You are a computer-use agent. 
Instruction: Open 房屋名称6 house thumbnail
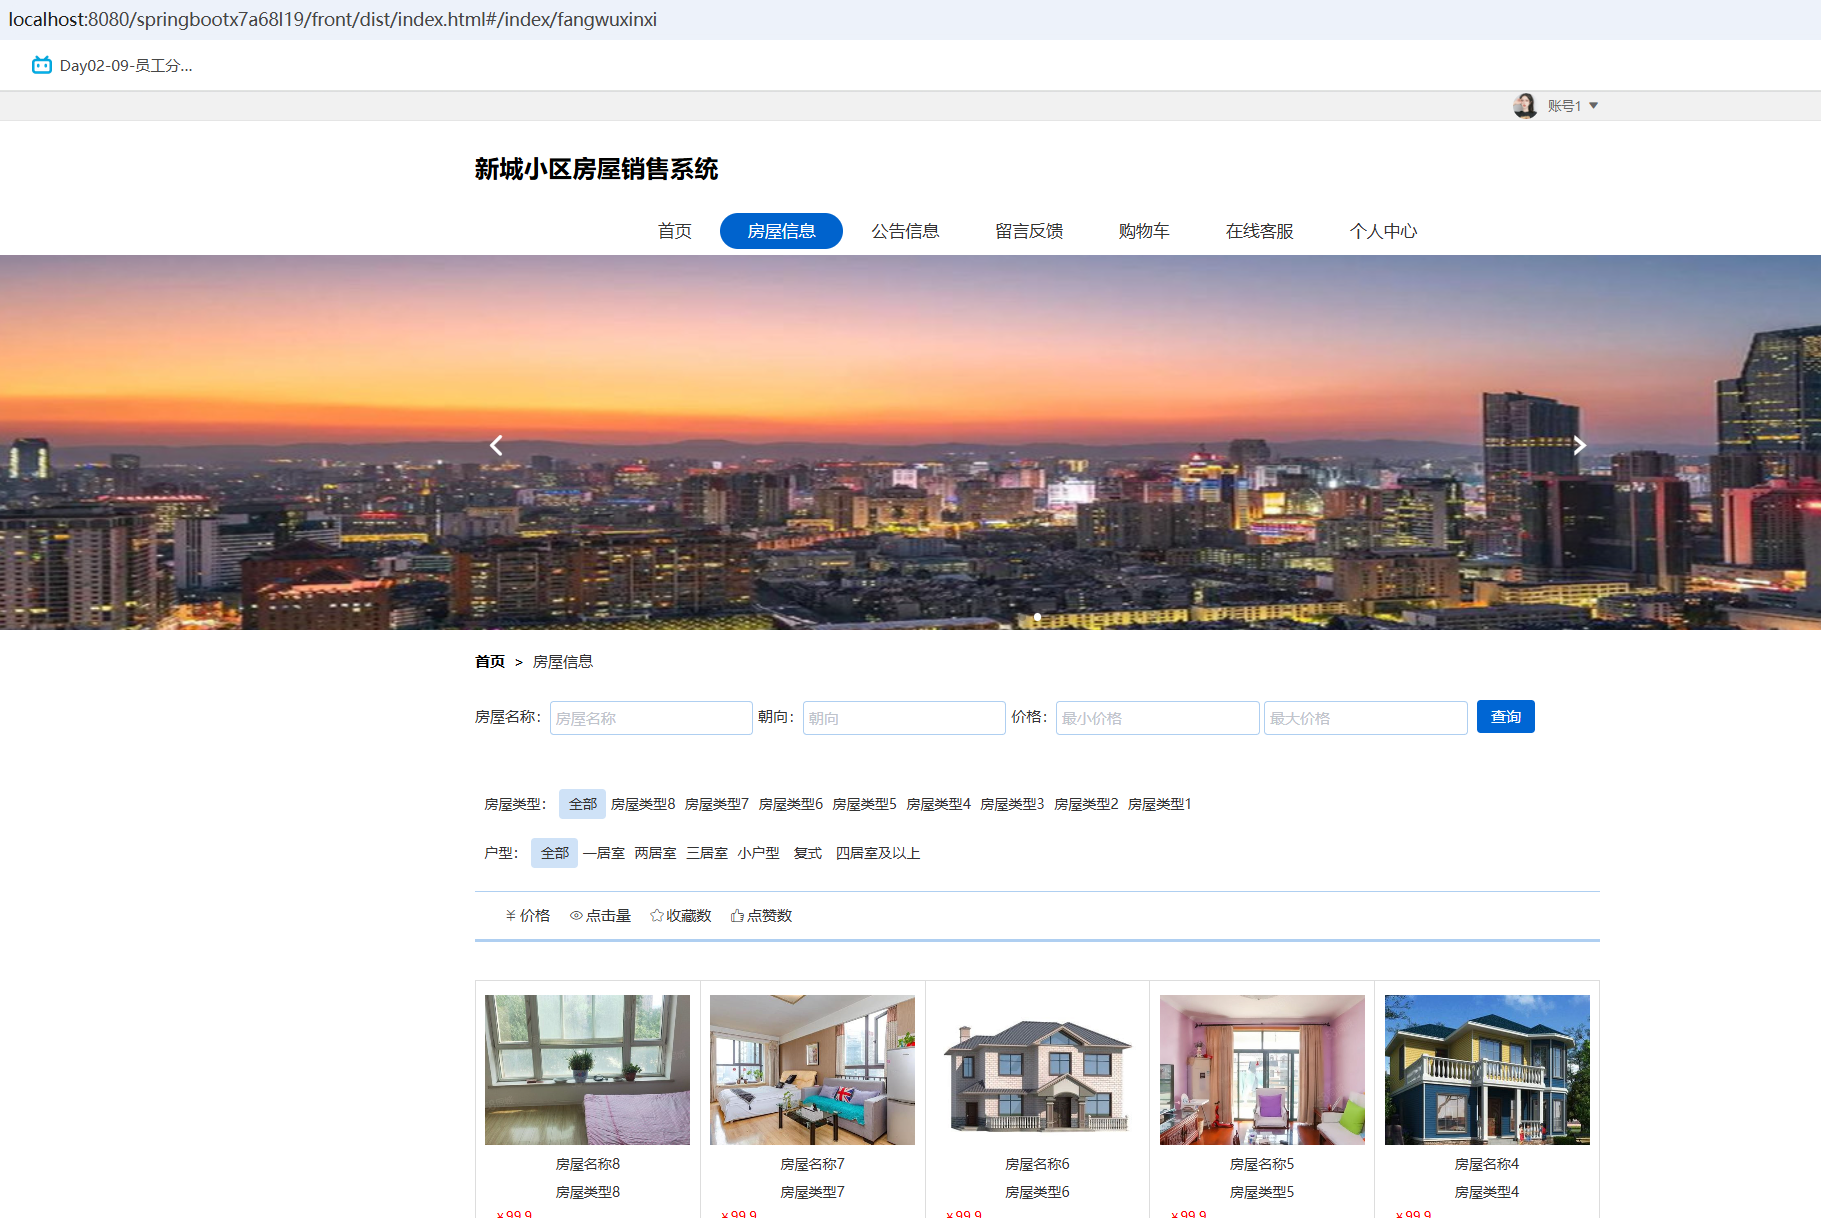click(1037, 1070)
